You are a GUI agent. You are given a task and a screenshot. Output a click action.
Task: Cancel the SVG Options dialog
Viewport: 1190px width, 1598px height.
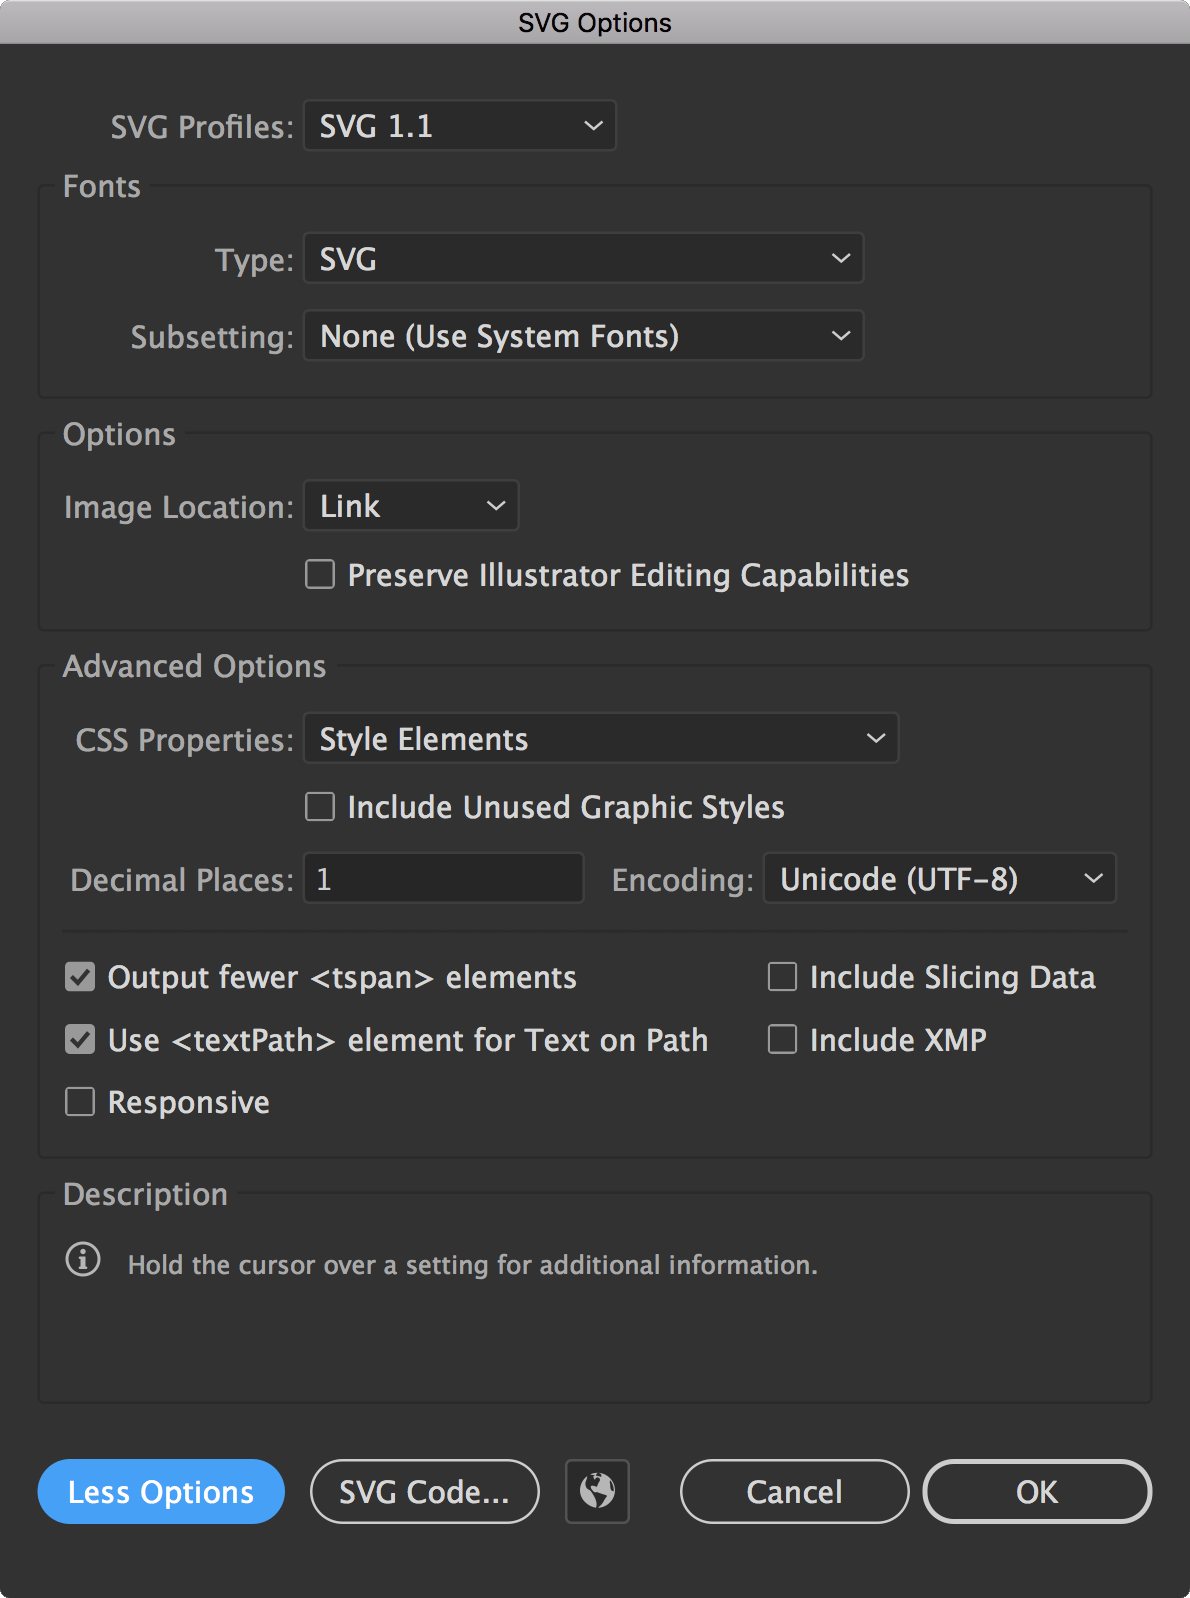794,1492
